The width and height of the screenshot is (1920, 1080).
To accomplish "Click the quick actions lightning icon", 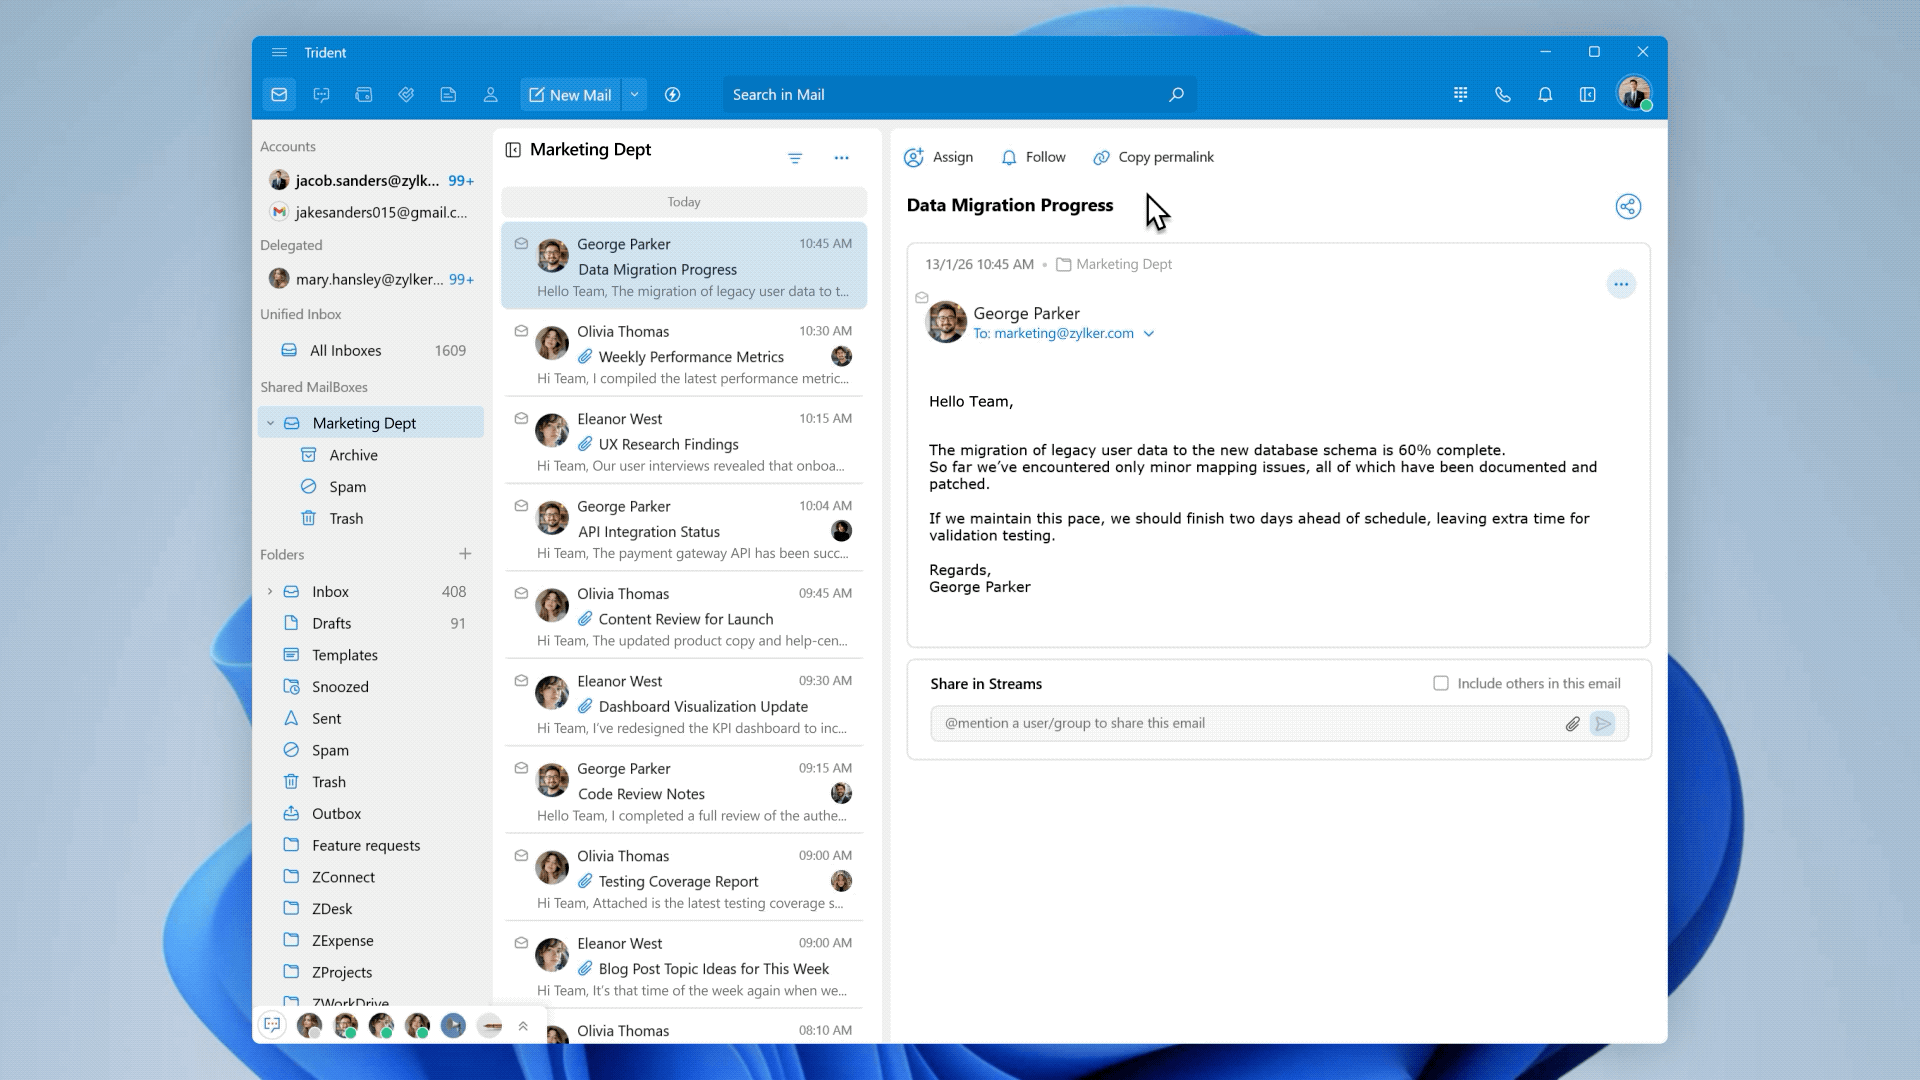I will [x=673, y=95].
